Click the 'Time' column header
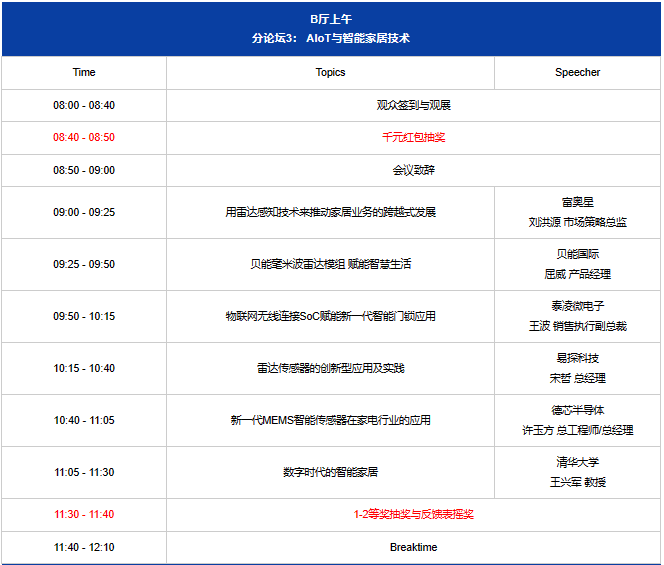664x565 pixels. click(x=84, y=72)
